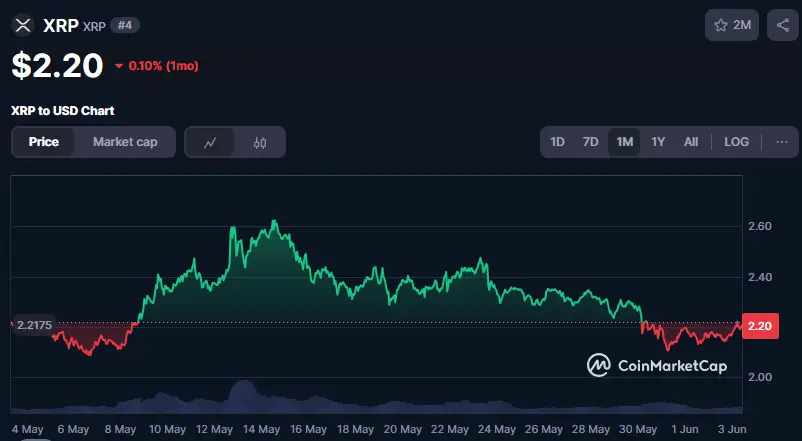The height and width of the screenshot is (441, 802).
Task: Switch to candlestick chart icon
Action: [260, 142]
